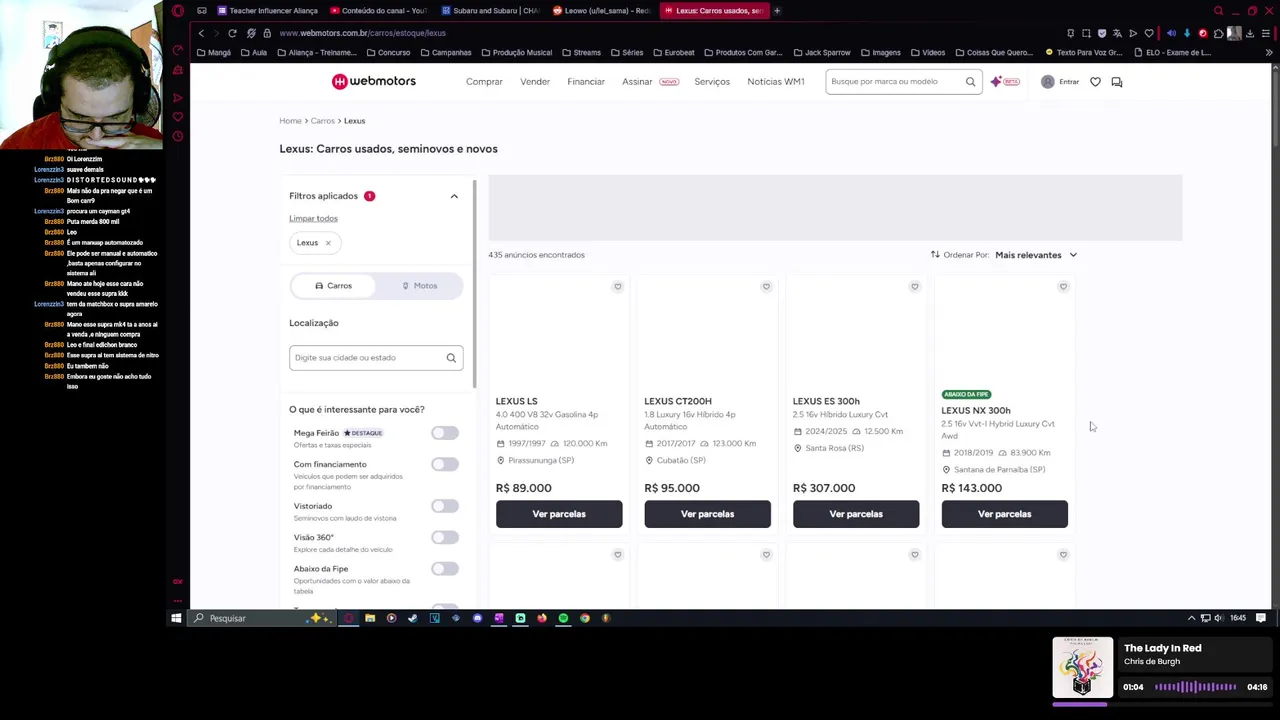Favorite the Lexus NX 300h listing
Screen dimensions: 1280x720
[1063, 287]
